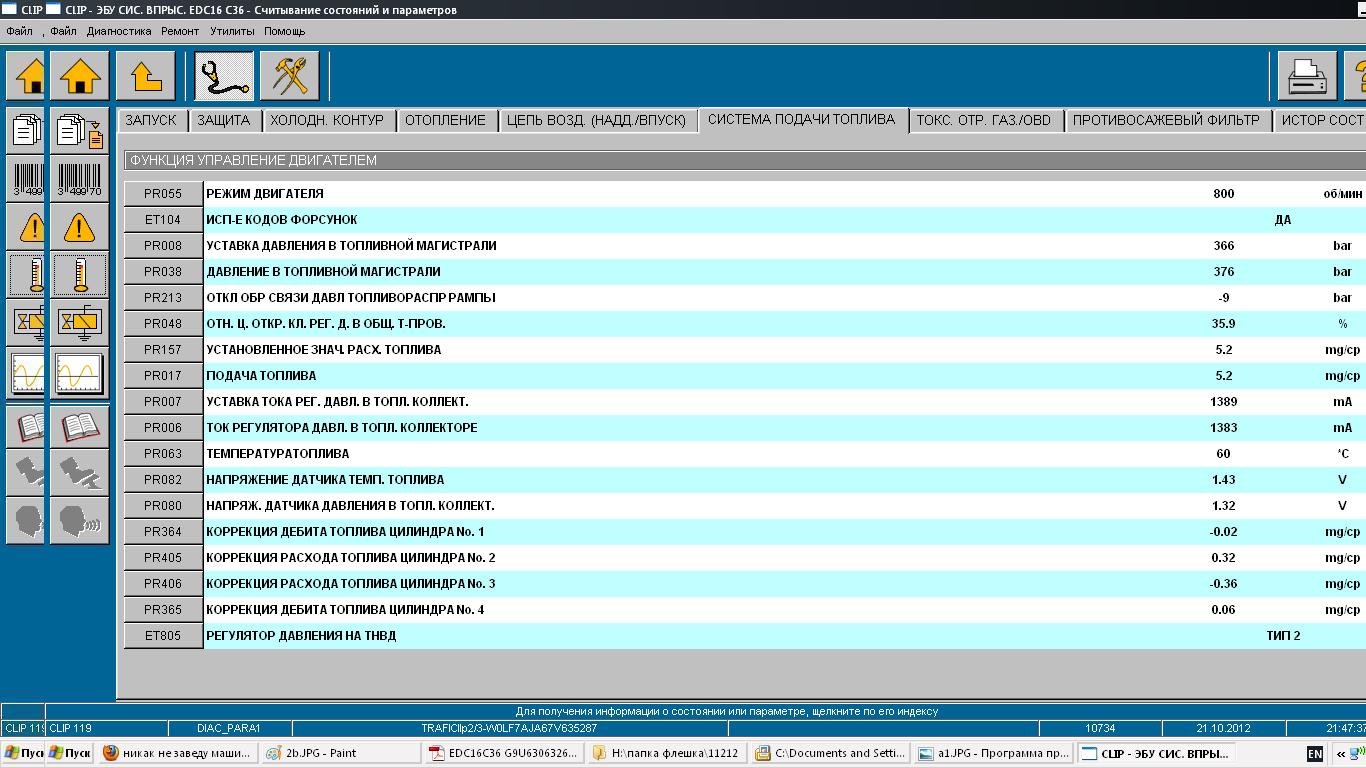The image size is (1366, 768).
Task: Go to the ТОКС. ОТР. ГАЗ./OBD tab
Action: point(984,120)
